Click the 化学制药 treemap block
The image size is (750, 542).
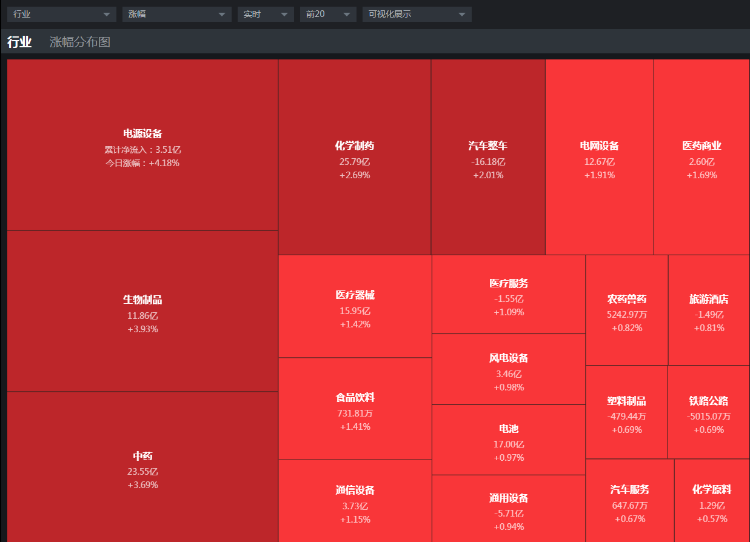tap(354, 158)
